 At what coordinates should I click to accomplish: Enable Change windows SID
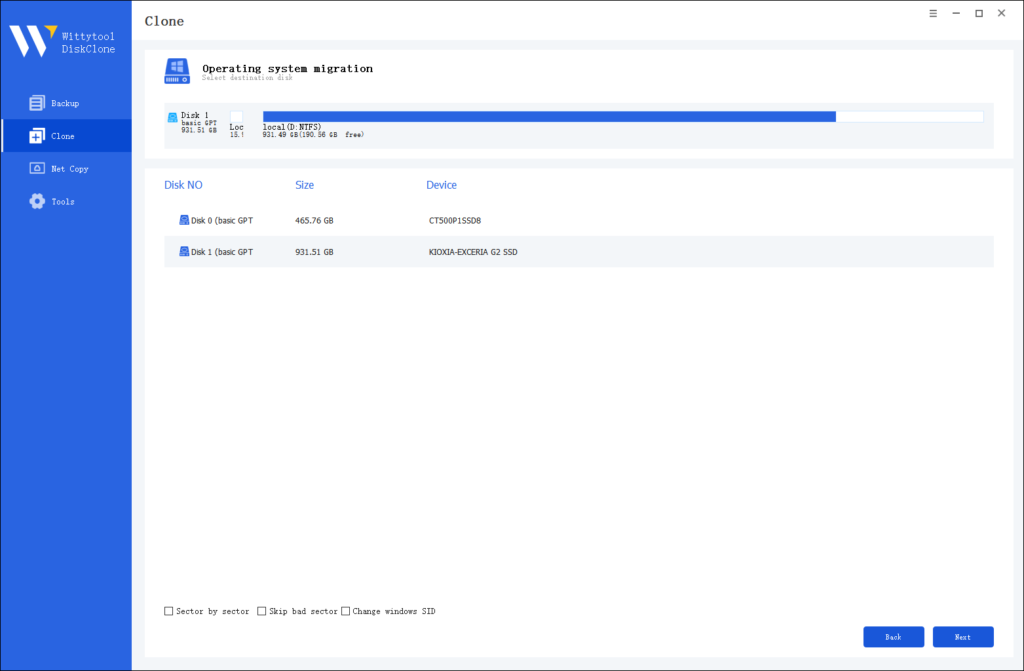pos(346,611)
